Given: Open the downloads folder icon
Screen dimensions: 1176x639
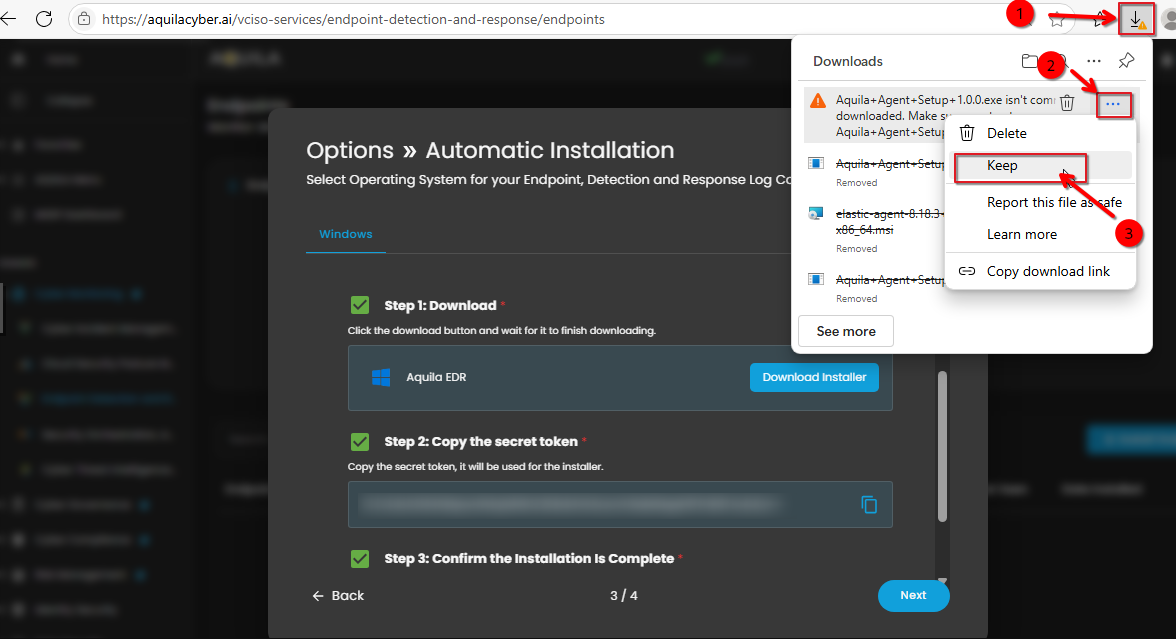Looking at the screenshot, I should [x=1030, y=61].
